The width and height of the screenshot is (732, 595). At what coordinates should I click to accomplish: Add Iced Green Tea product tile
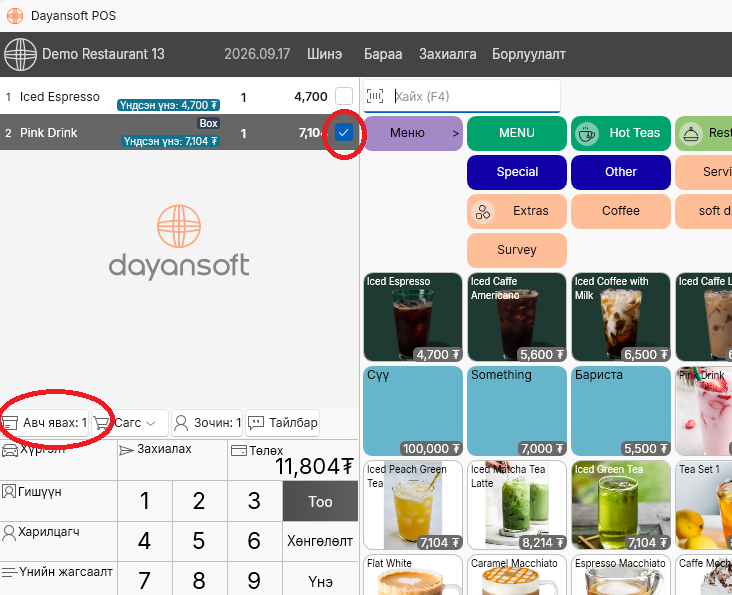pyautogui.click(x=621, y=505)
